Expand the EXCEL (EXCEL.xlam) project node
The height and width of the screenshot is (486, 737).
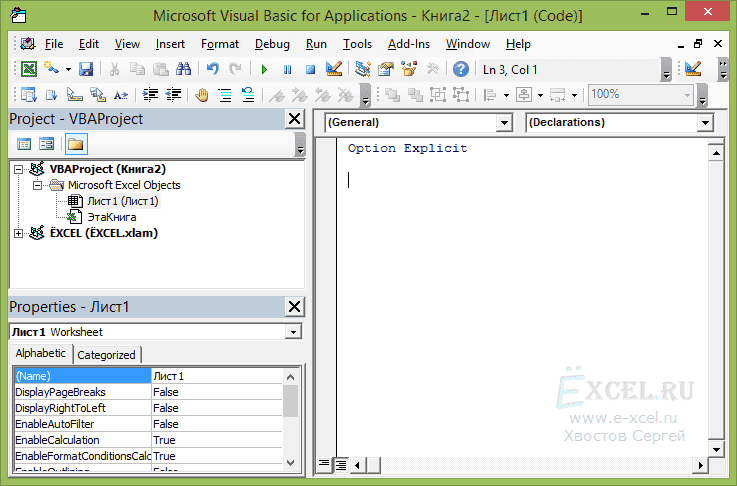click(20, 233)
